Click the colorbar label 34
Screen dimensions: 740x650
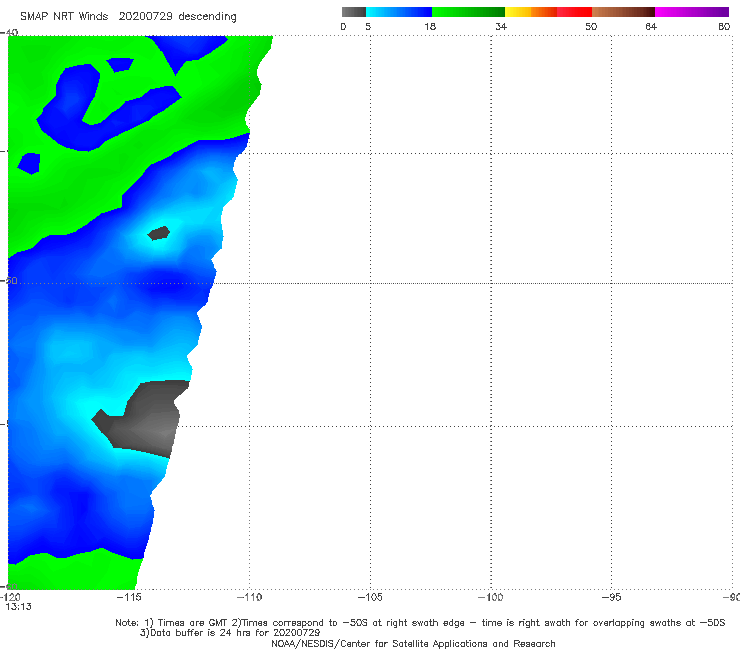point(501,27)
